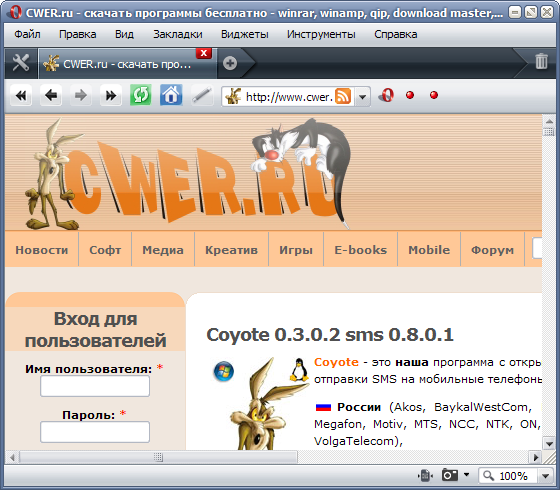Viewport: 560px width, 490px height.
Task: Open the Игры section
Action: pyautogui.click(x=296, y=250)
